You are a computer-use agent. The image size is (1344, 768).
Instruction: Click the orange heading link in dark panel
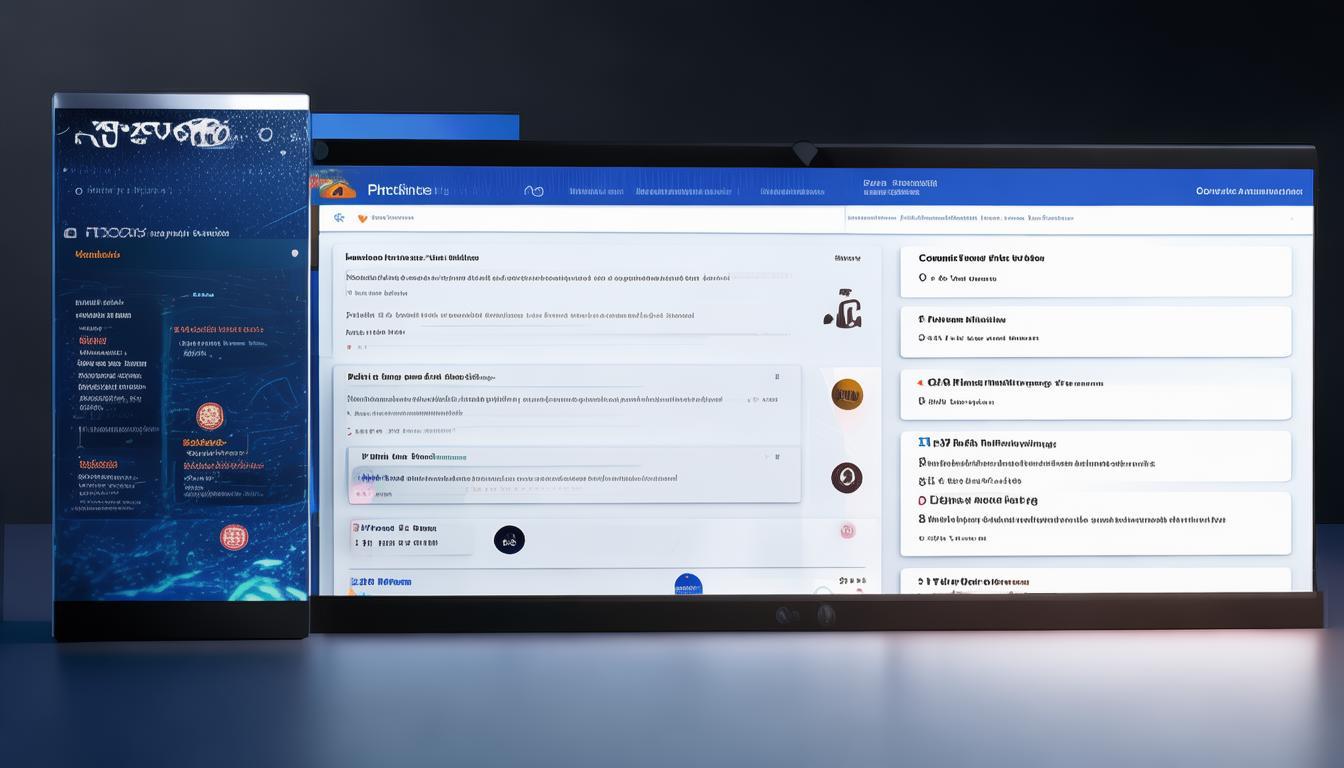tap(97, 255)
